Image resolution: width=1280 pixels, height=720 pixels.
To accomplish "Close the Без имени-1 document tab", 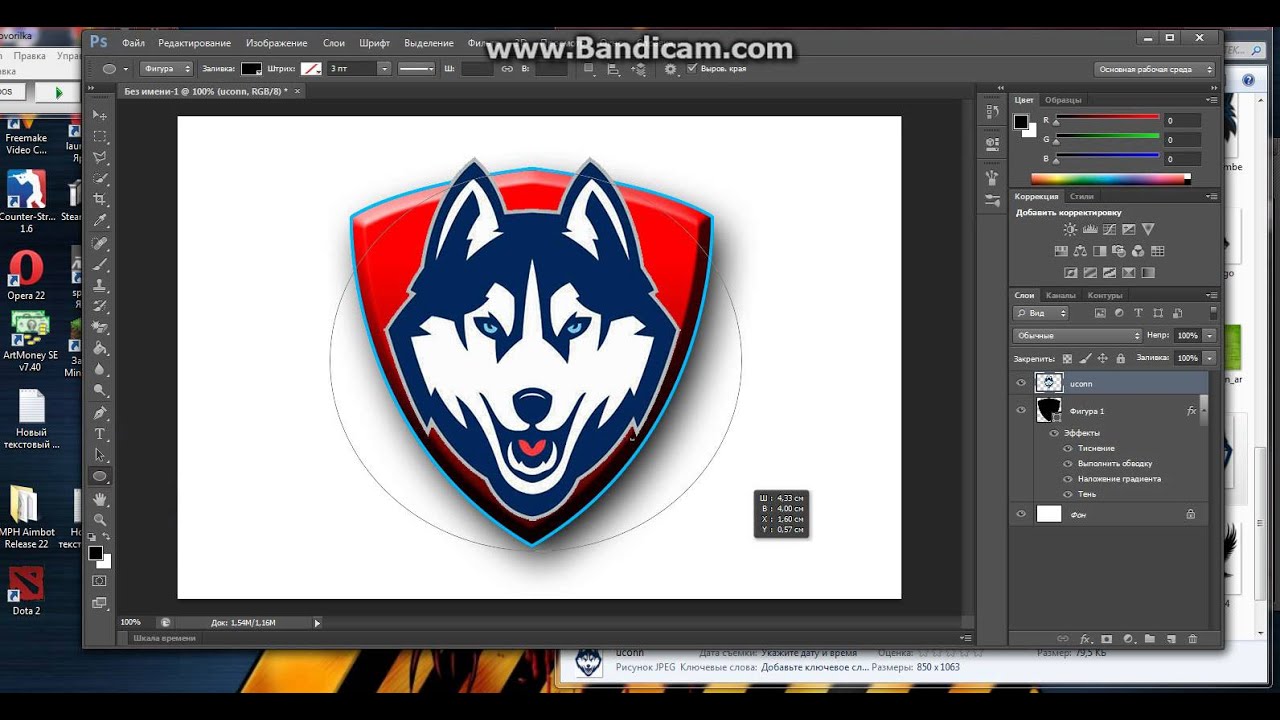I will point(297,91).
